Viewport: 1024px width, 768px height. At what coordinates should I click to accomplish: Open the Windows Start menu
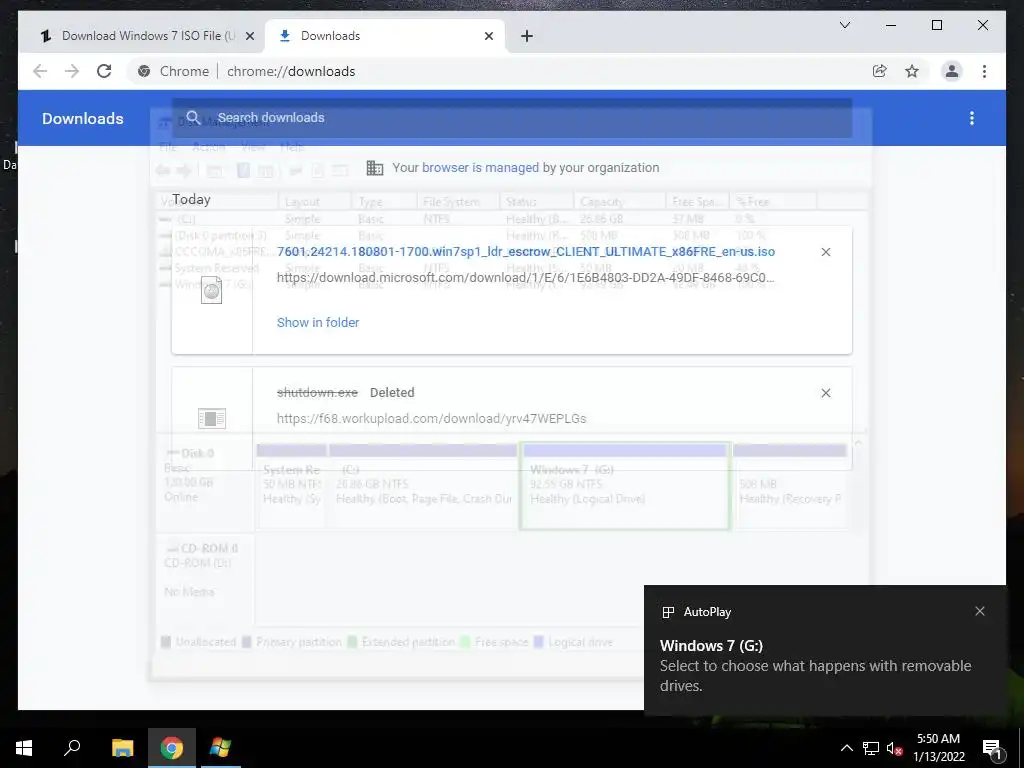click(x=24, y=748)
